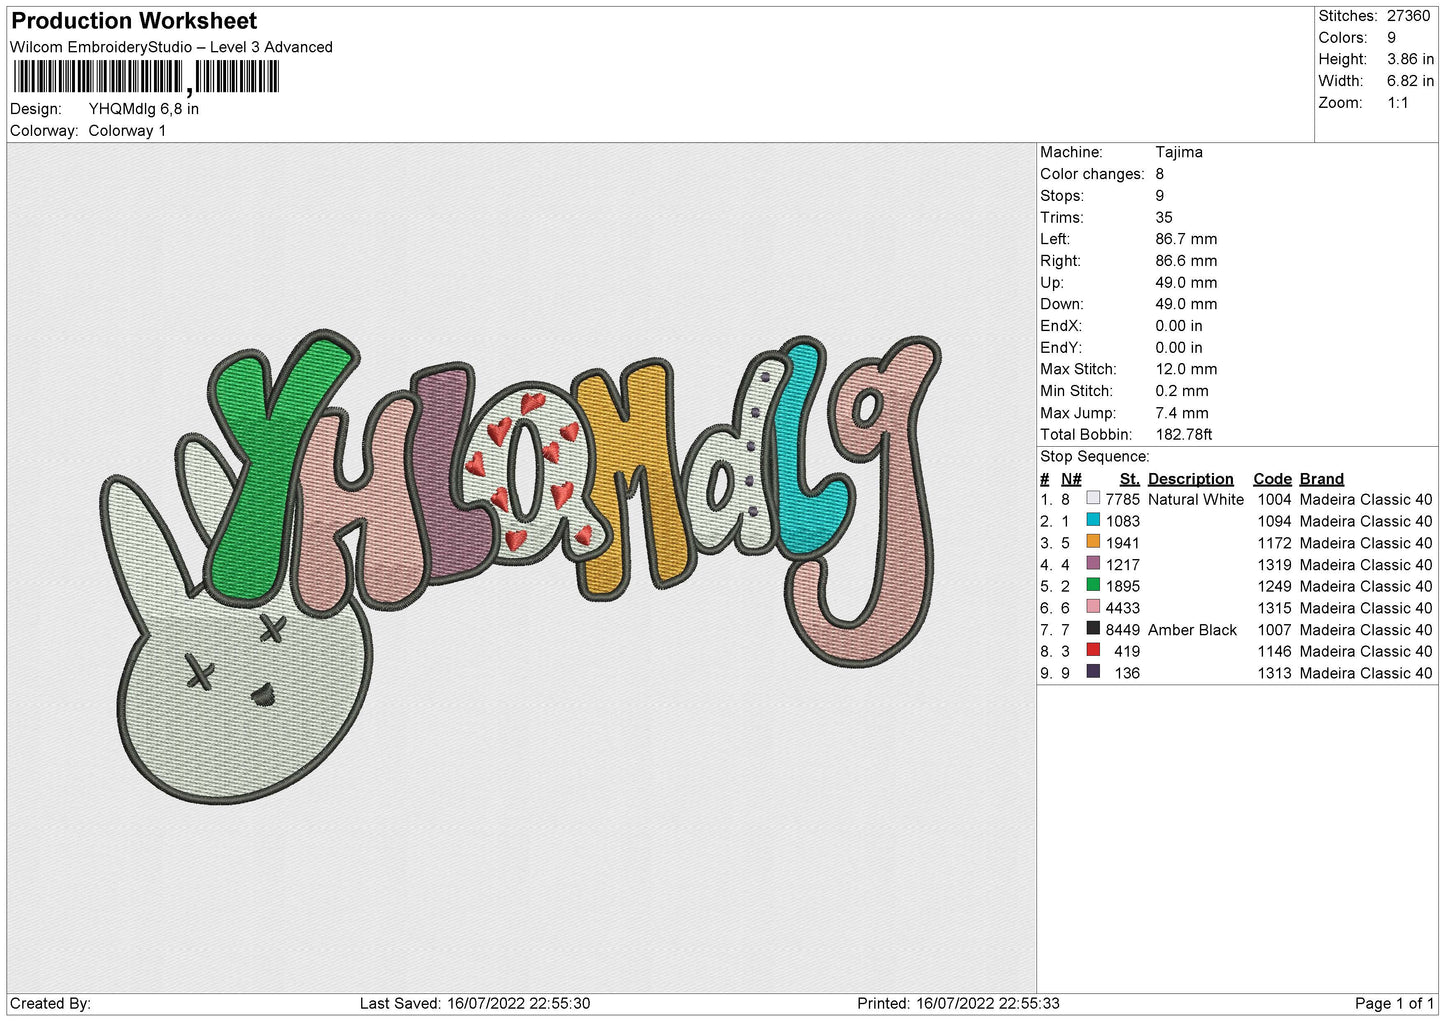Click the Amber Black color swatch
Screen dimensions: 1445x1021
click(1093, 629)
